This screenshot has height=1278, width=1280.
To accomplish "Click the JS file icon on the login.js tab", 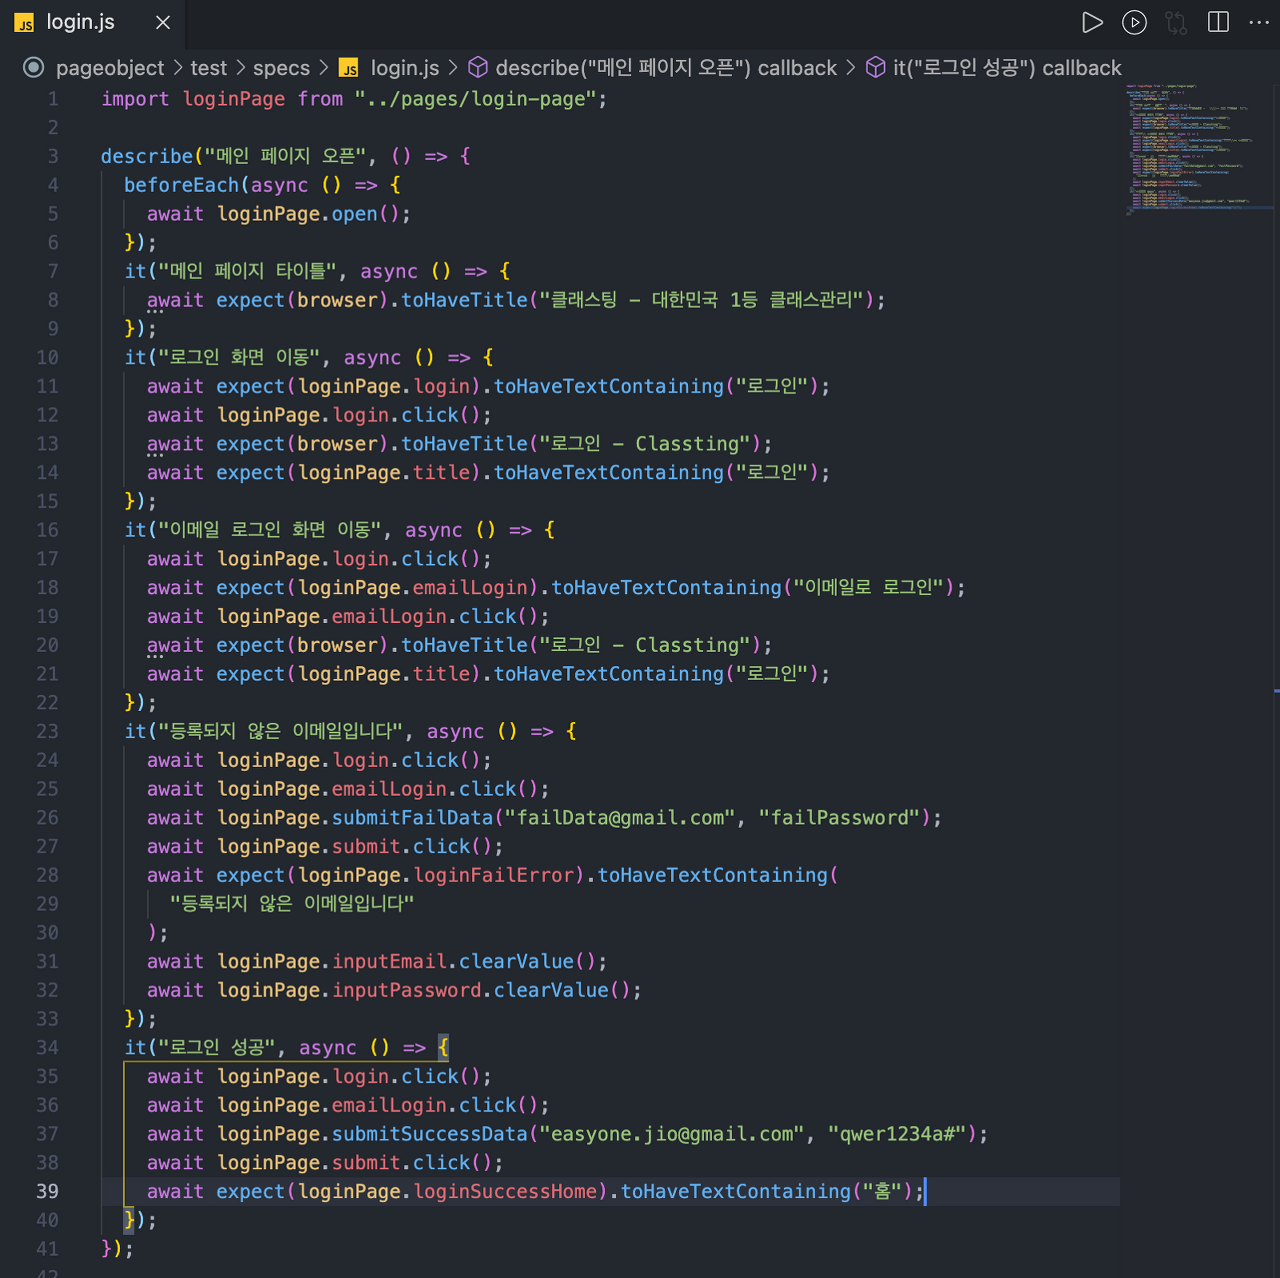I will tap(24, 23).
